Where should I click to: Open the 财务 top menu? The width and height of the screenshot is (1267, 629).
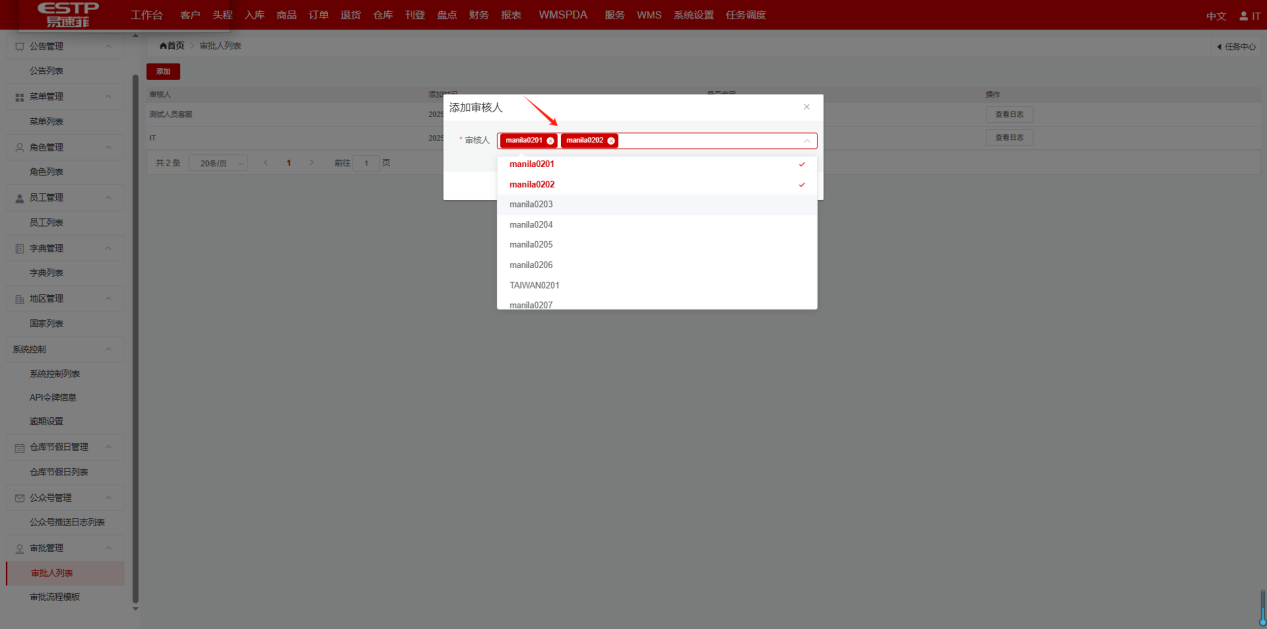click(x=478, y=16)
